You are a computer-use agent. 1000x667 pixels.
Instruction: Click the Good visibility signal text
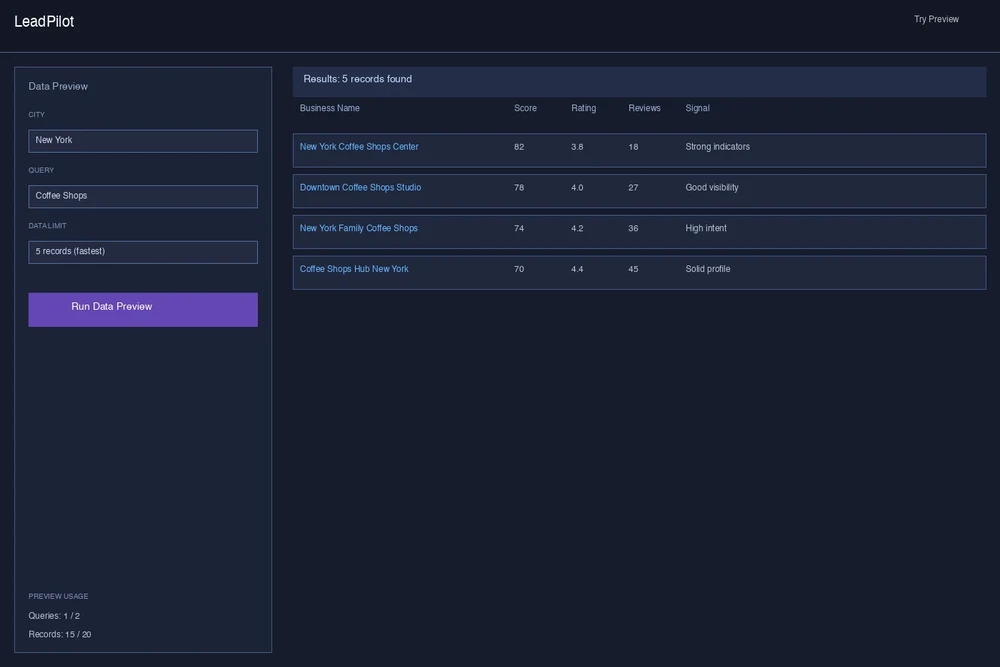tap(712, 187)
